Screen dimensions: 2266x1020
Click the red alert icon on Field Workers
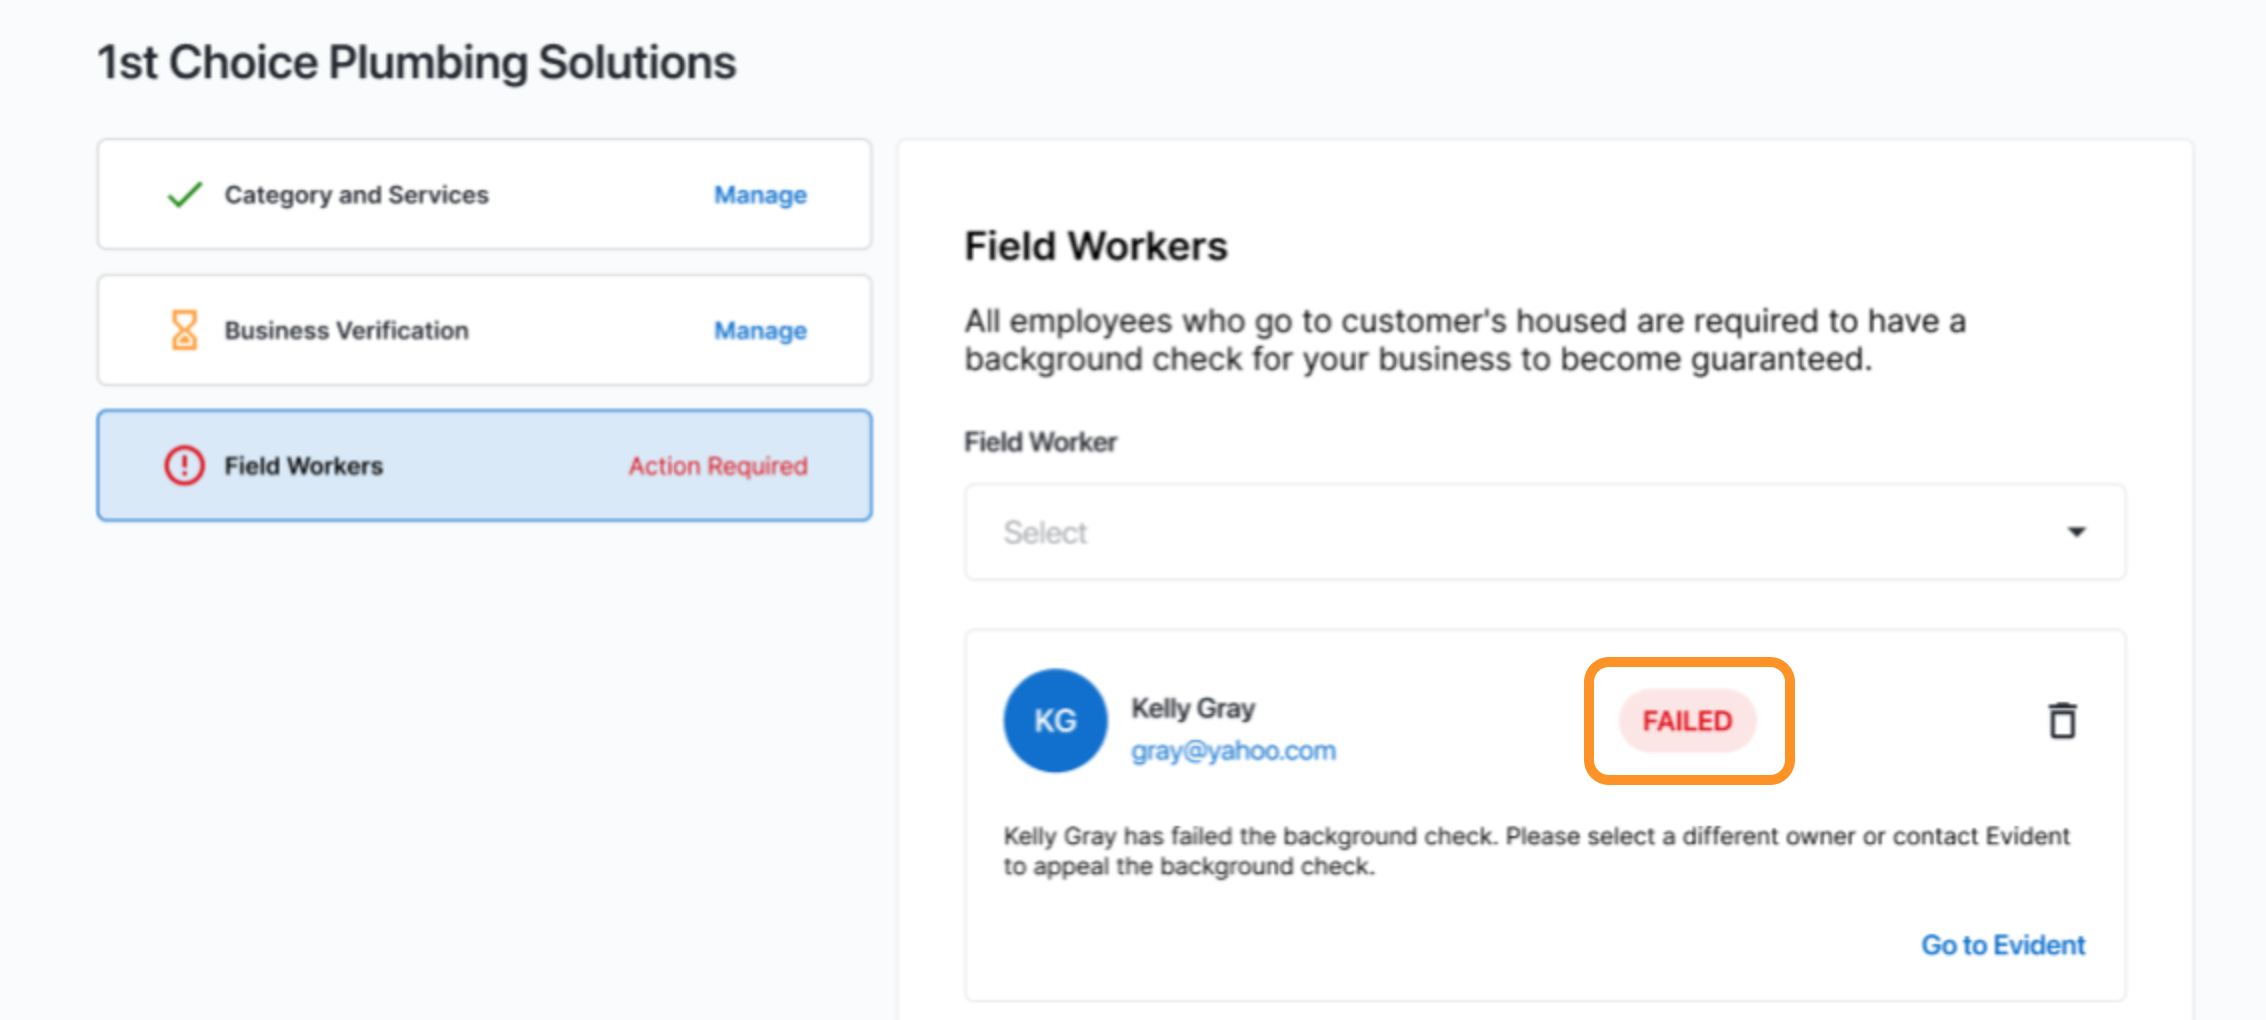(x=184, y=465)
